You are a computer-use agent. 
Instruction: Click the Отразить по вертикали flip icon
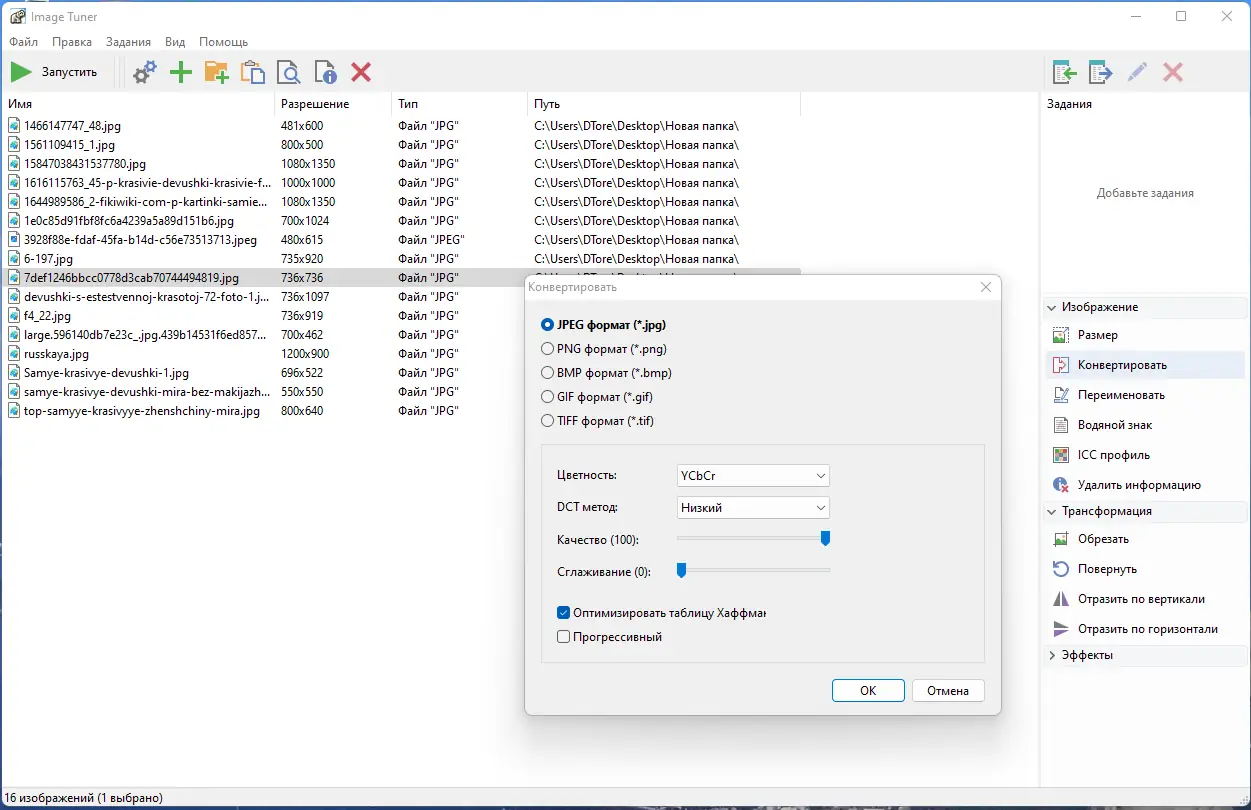(1061, 599)
